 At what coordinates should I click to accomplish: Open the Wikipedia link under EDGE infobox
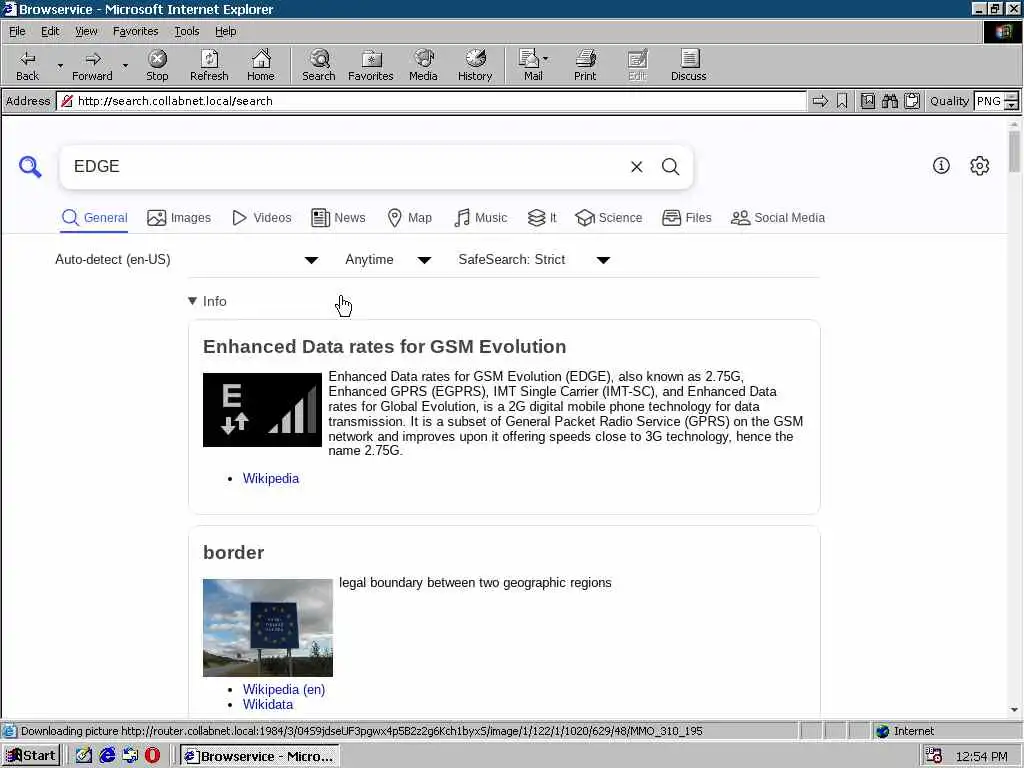[x=270, y=478]
